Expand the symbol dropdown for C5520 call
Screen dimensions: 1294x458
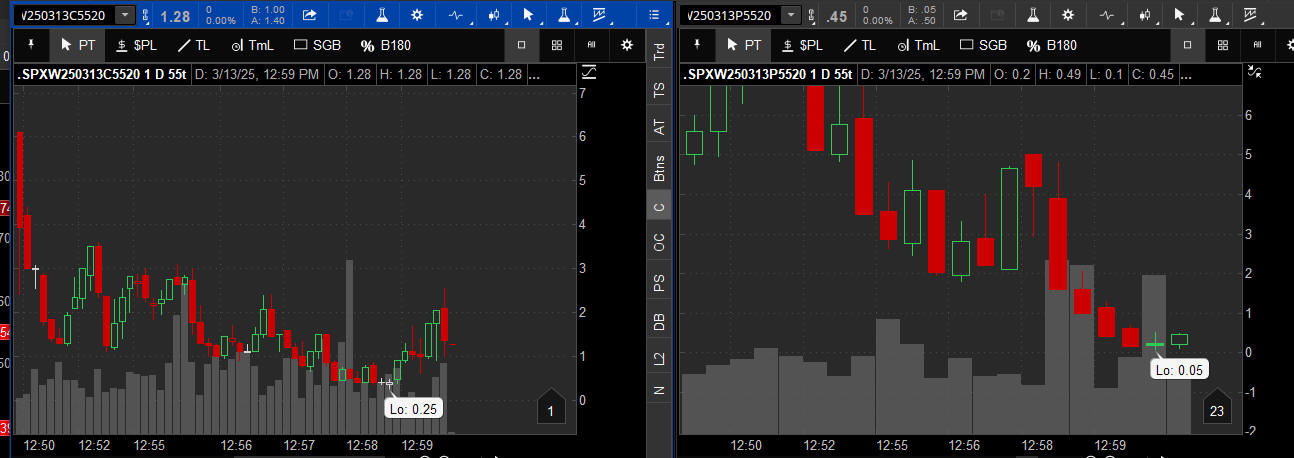124,15
